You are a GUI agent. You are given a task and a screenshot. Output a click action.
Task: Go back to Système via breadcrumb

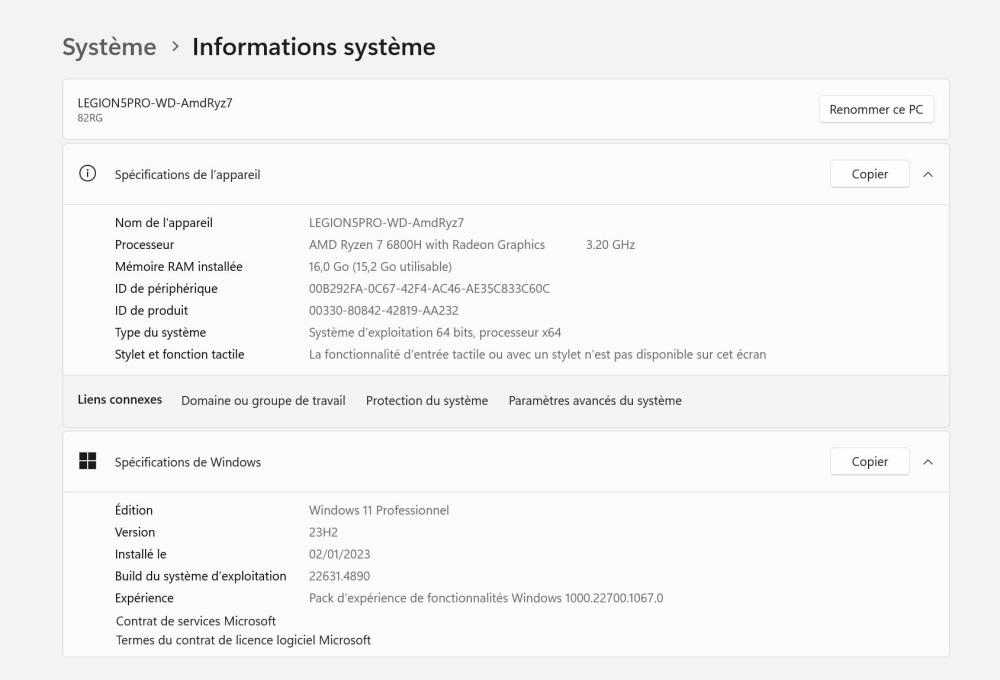coord(109,47)
